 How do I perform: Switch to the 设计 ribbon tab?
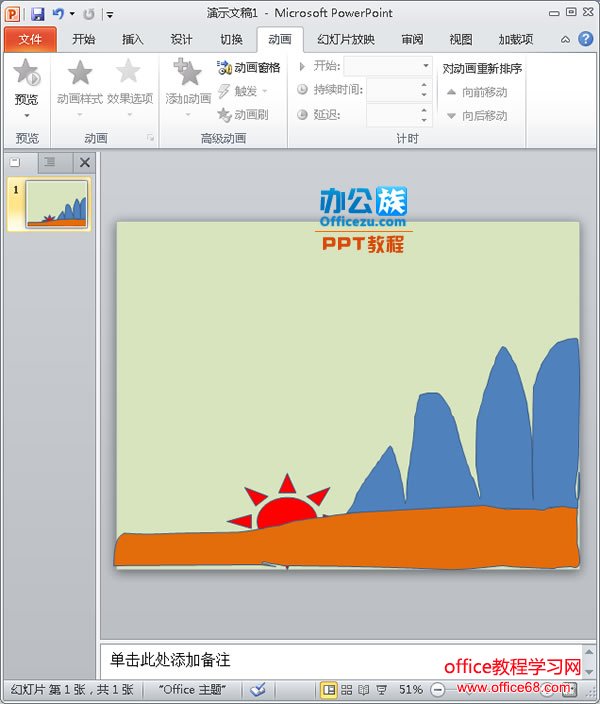click(181, 40)
